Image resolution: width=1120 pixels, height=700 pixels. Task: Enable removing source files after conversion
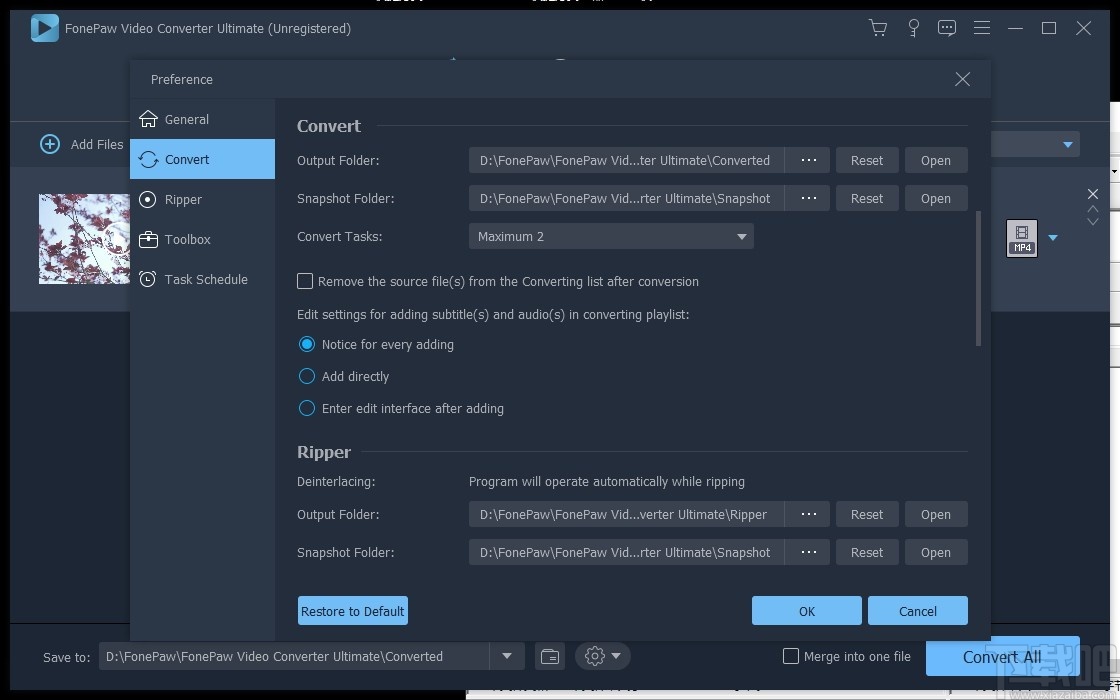(x=305, y=281)
